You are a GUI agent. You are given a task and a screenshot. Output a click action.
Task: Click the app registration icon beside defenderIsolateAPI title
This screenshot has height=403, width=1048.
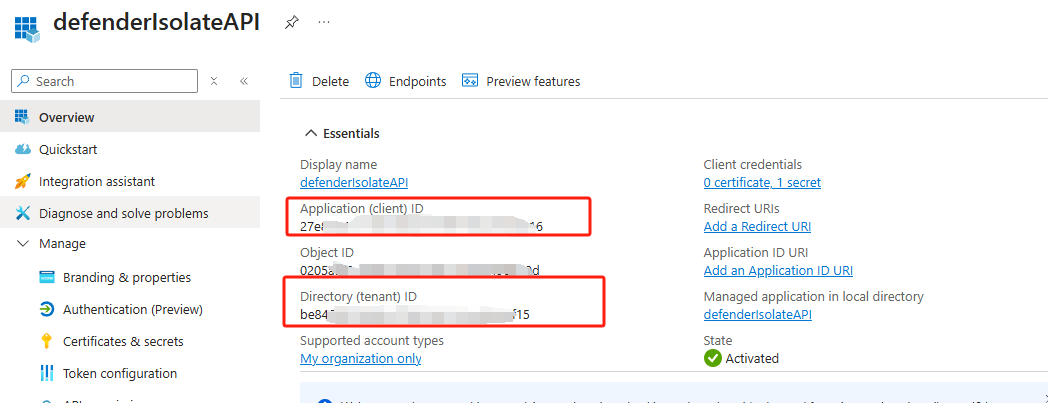[27, 27]
